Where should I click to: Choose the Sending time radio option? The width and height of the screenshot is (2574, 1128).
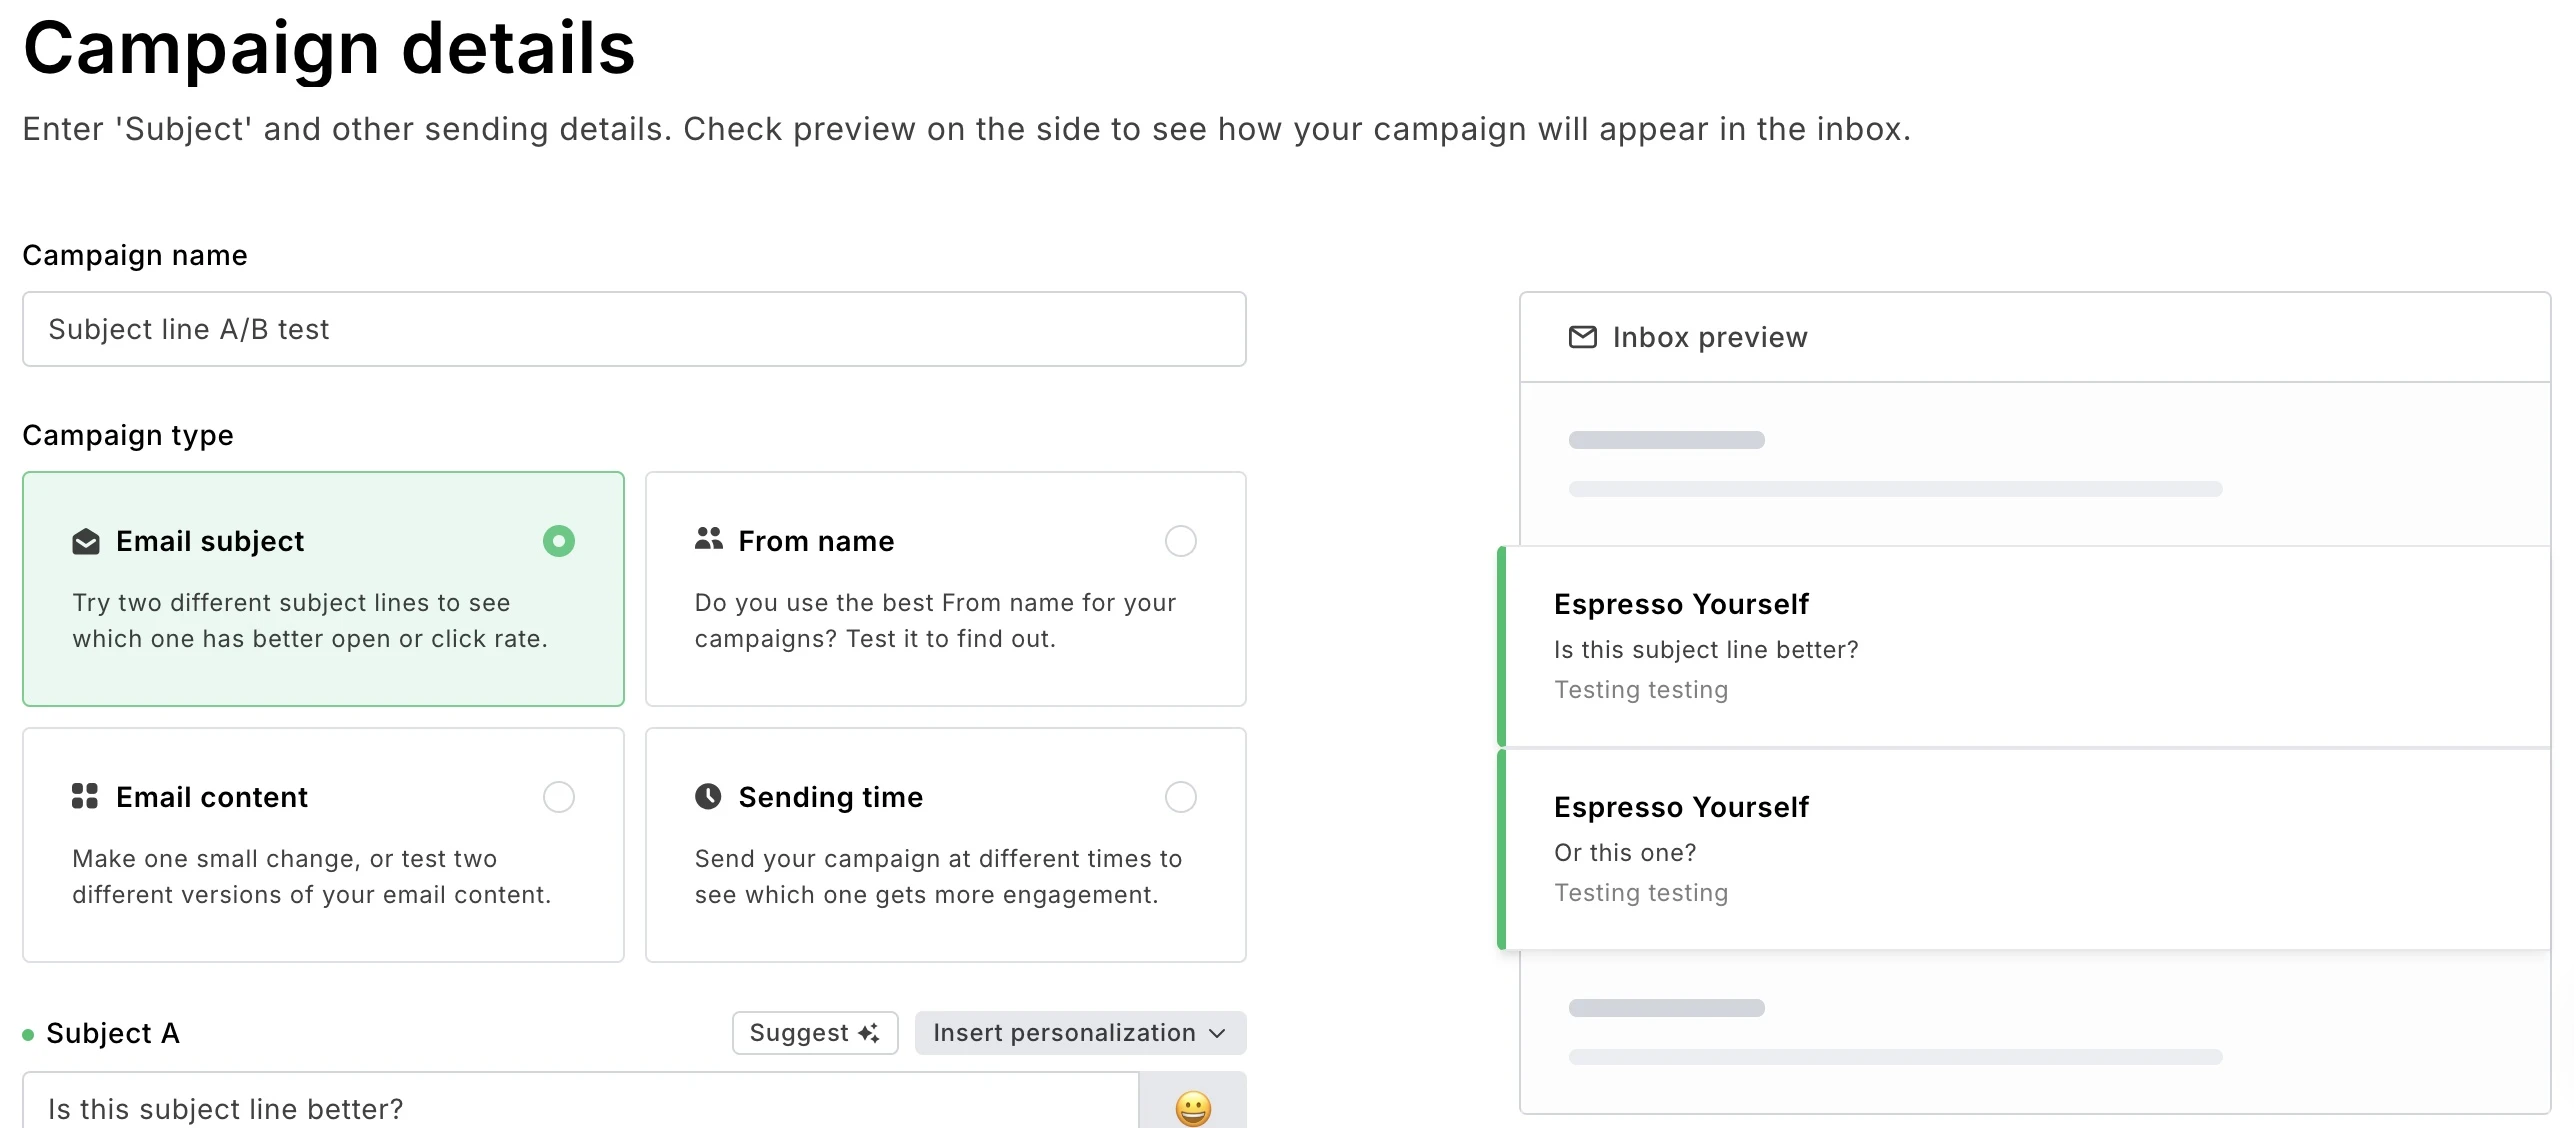click(1180, 797)
